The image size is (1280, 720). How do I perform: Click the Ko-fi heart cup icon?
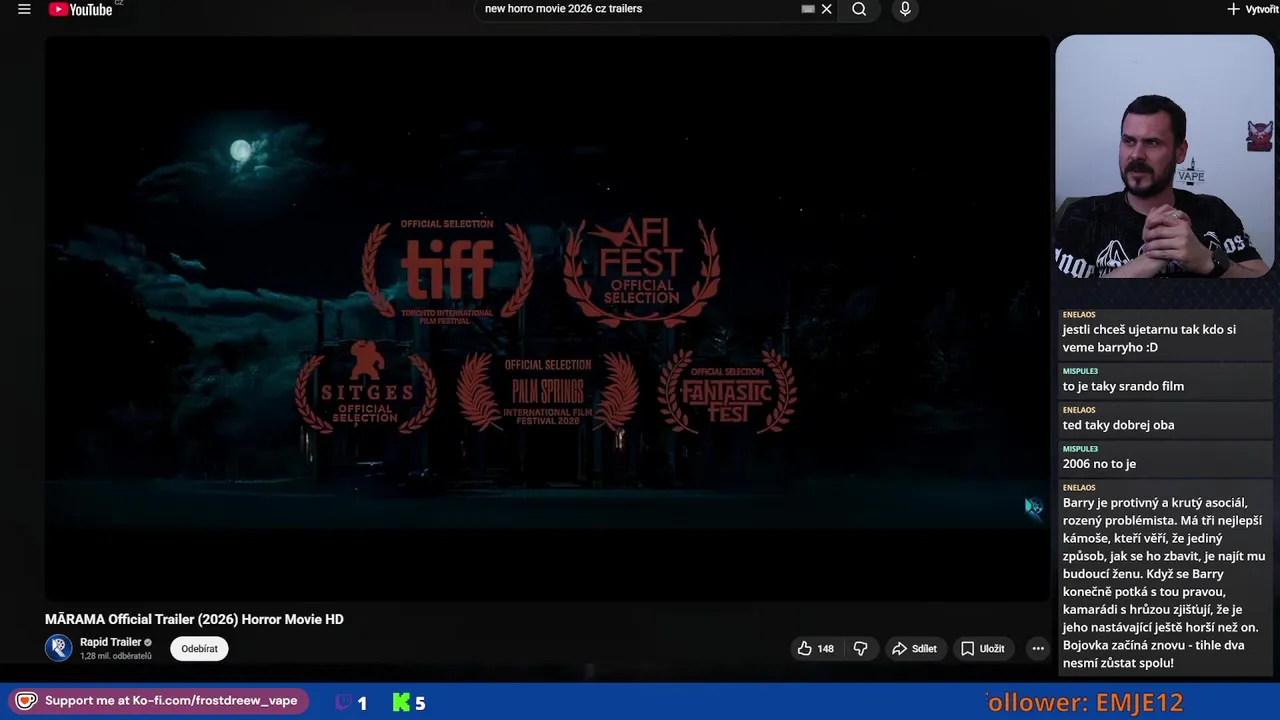pos(26,701)
